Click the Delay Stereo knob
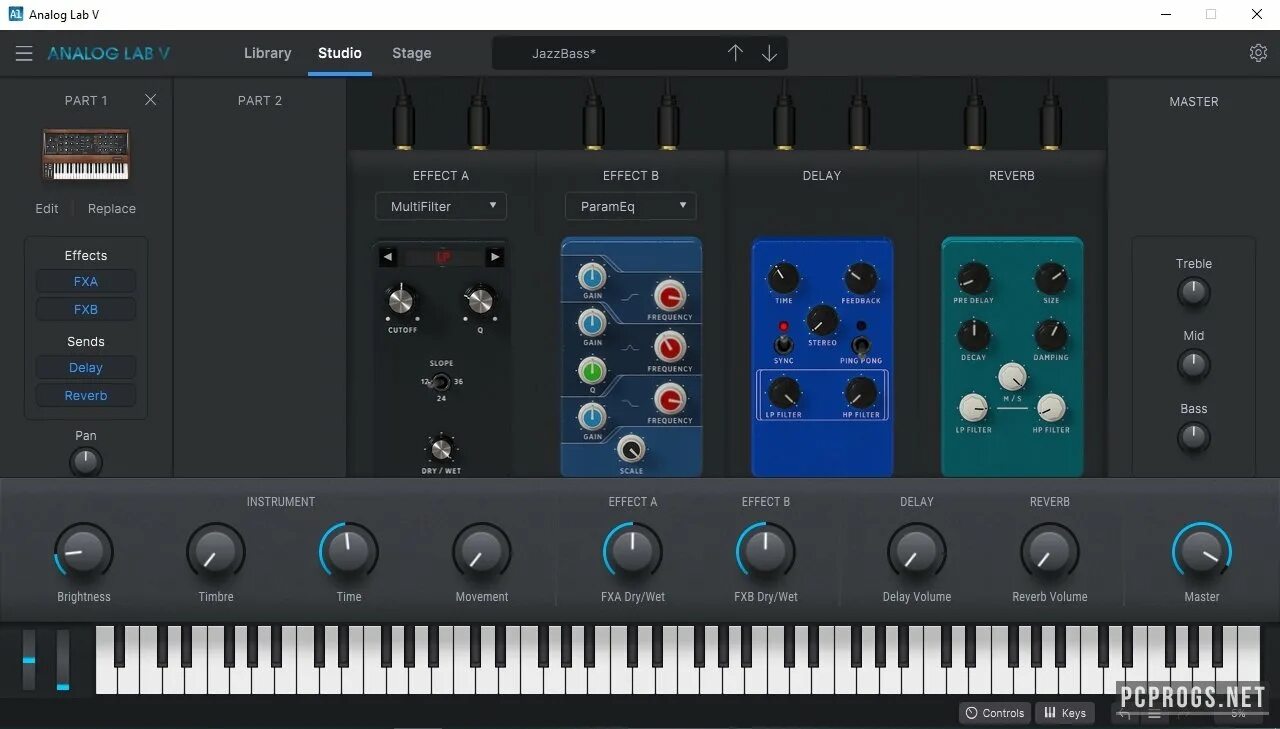Image resolution: width=1280 pixels, height=729 pixels. click(822, 320)
